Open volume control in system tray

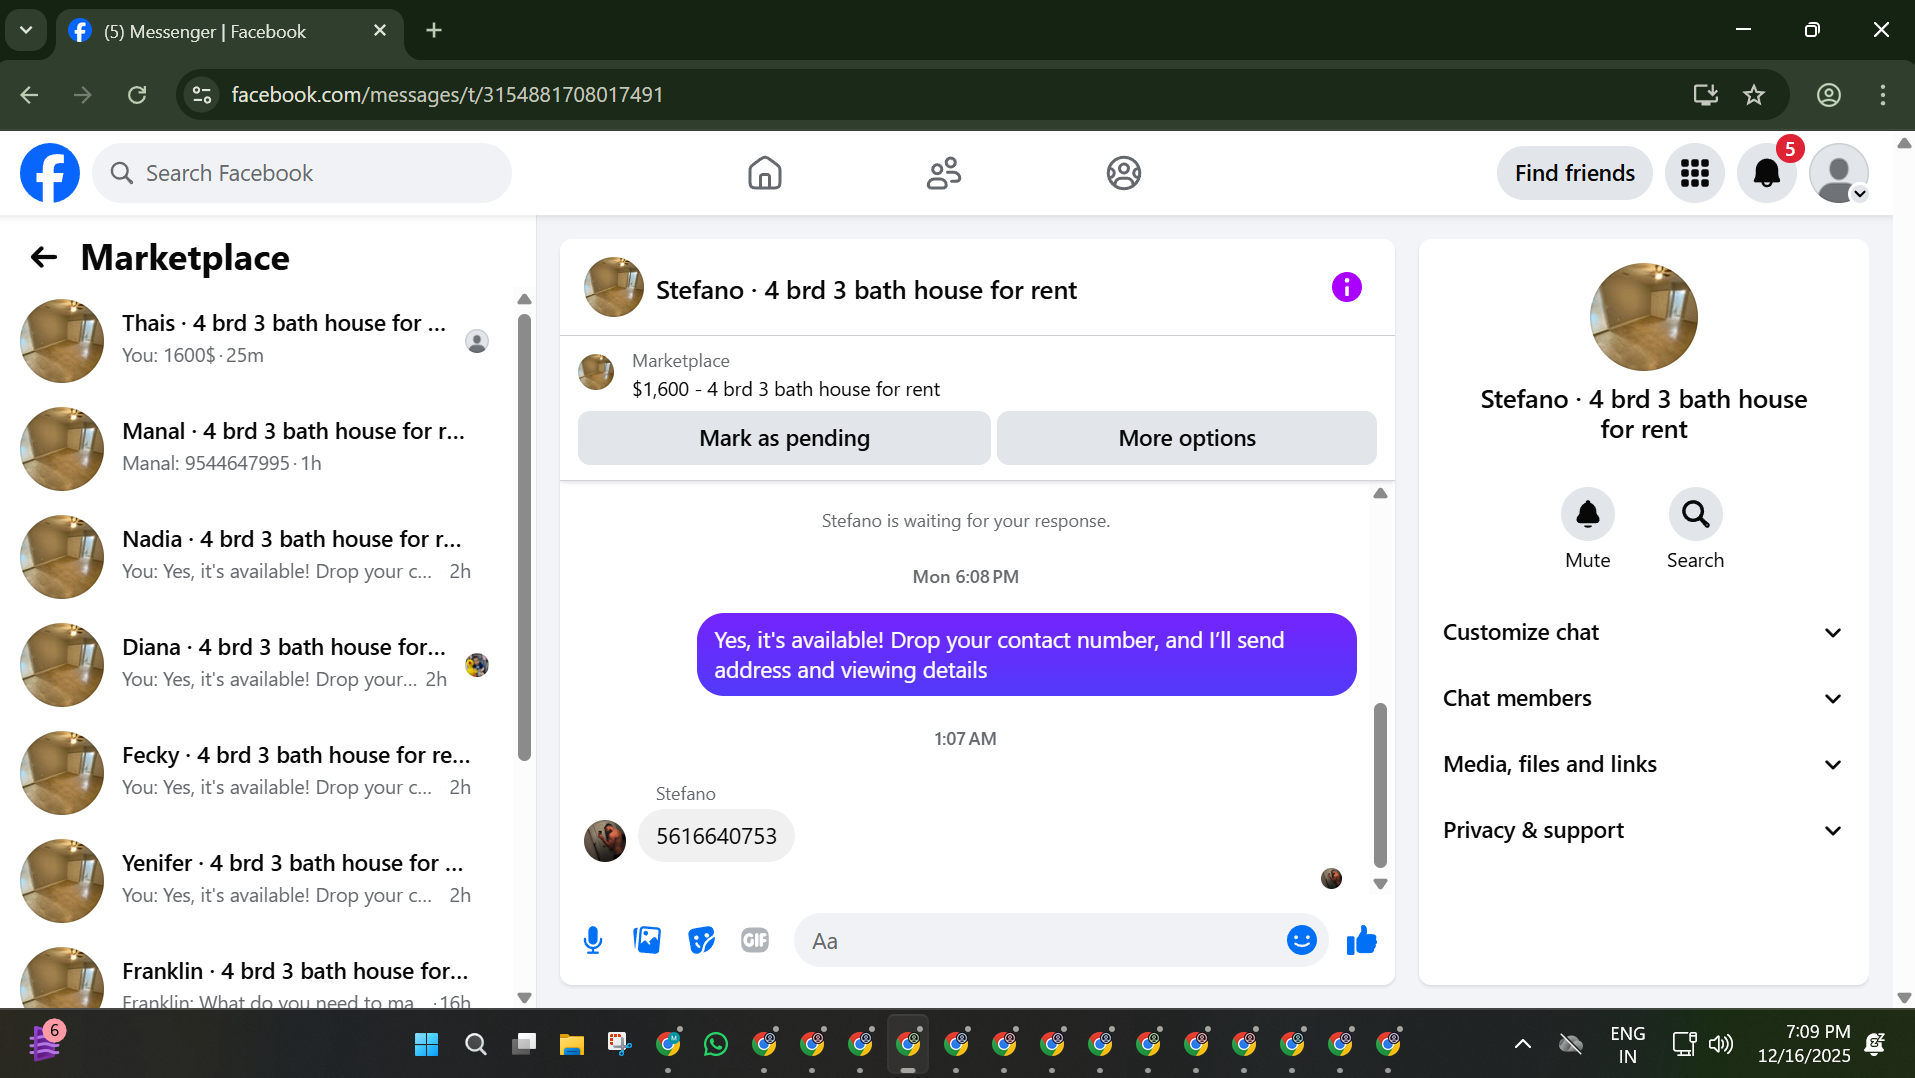(x=1721, y=1045)
